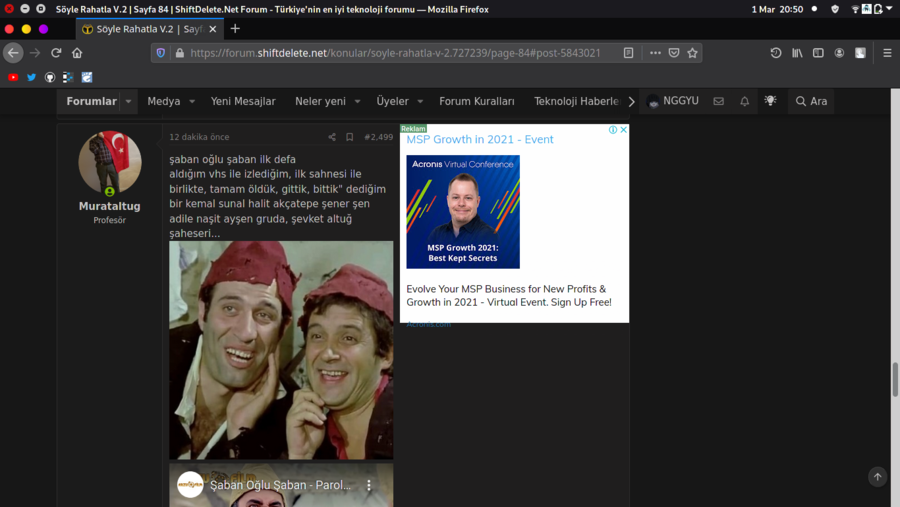
Task: Toggle forum light/dark theme bulb icon
Action: (770, 100)
